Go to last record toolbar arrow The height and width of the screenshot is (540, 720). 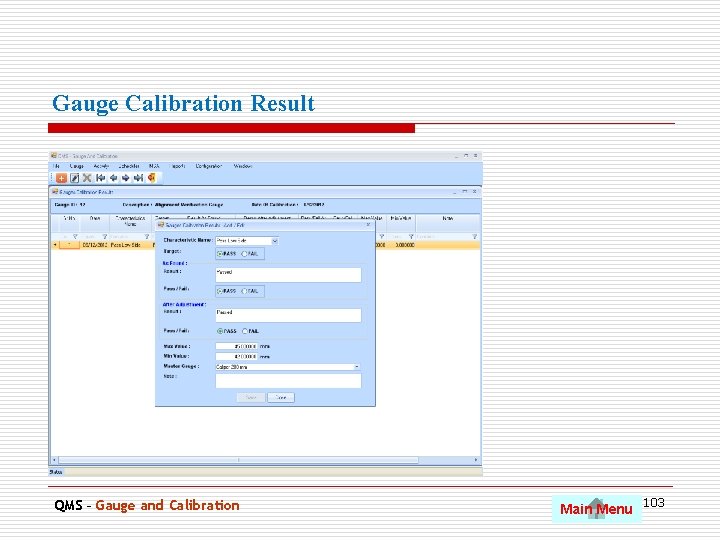(138, 178)
